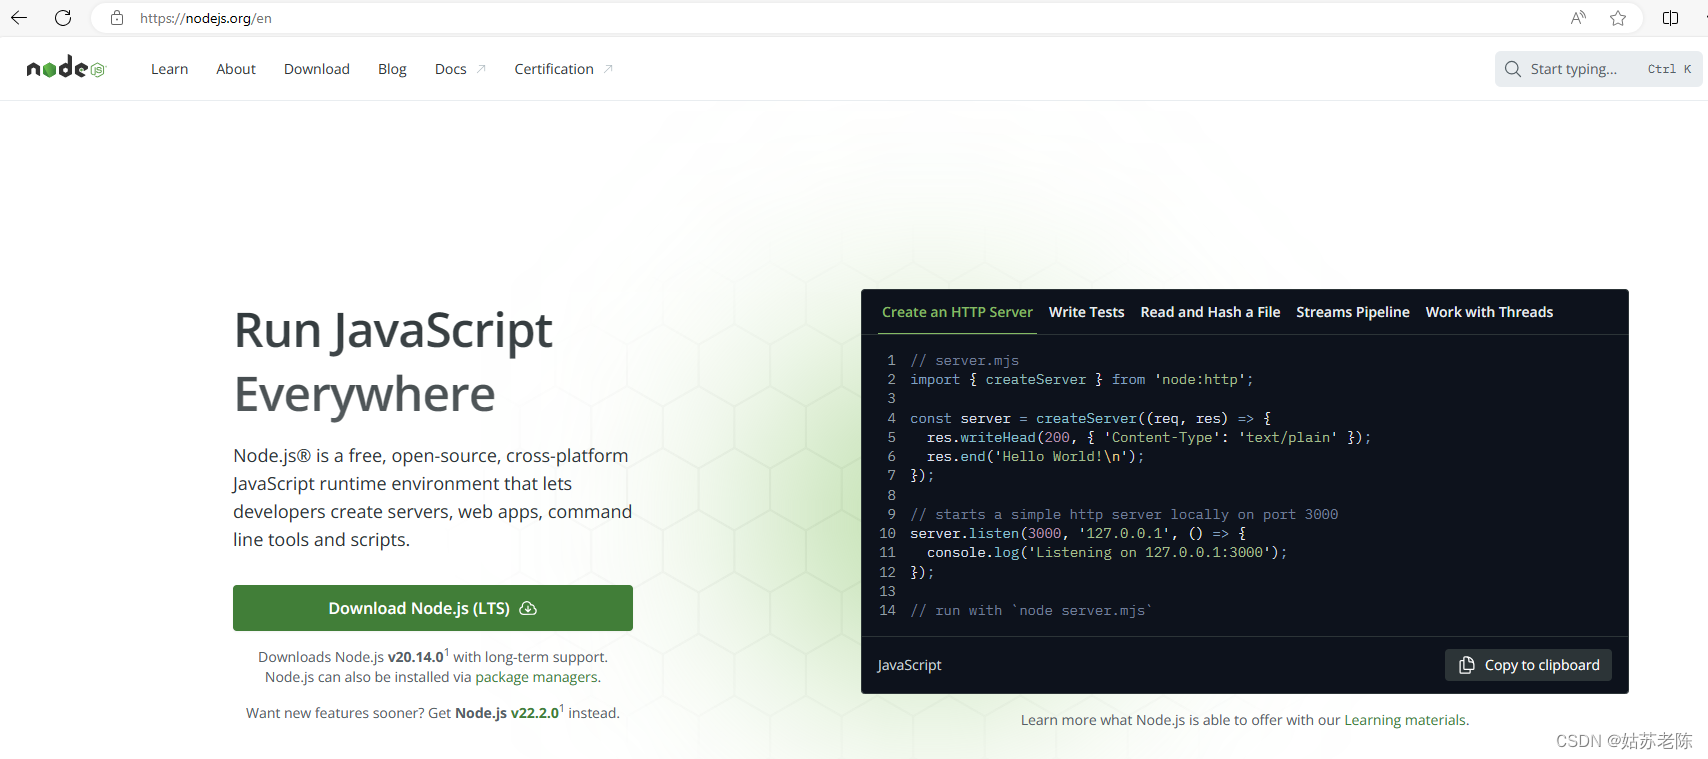Click the console.log('Listening on...') line
The height and width of the screenshot is (759, 1708).
click(1107, 552)
